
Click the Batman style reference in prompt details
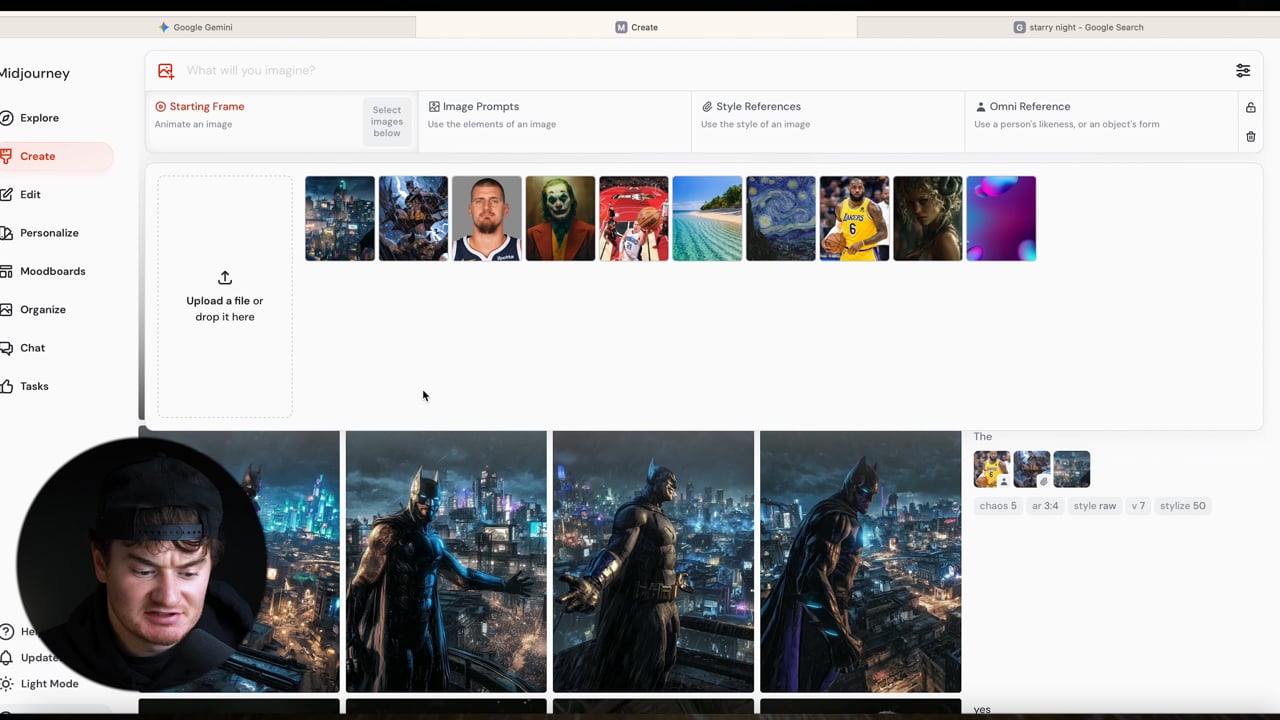[1032, 469]
